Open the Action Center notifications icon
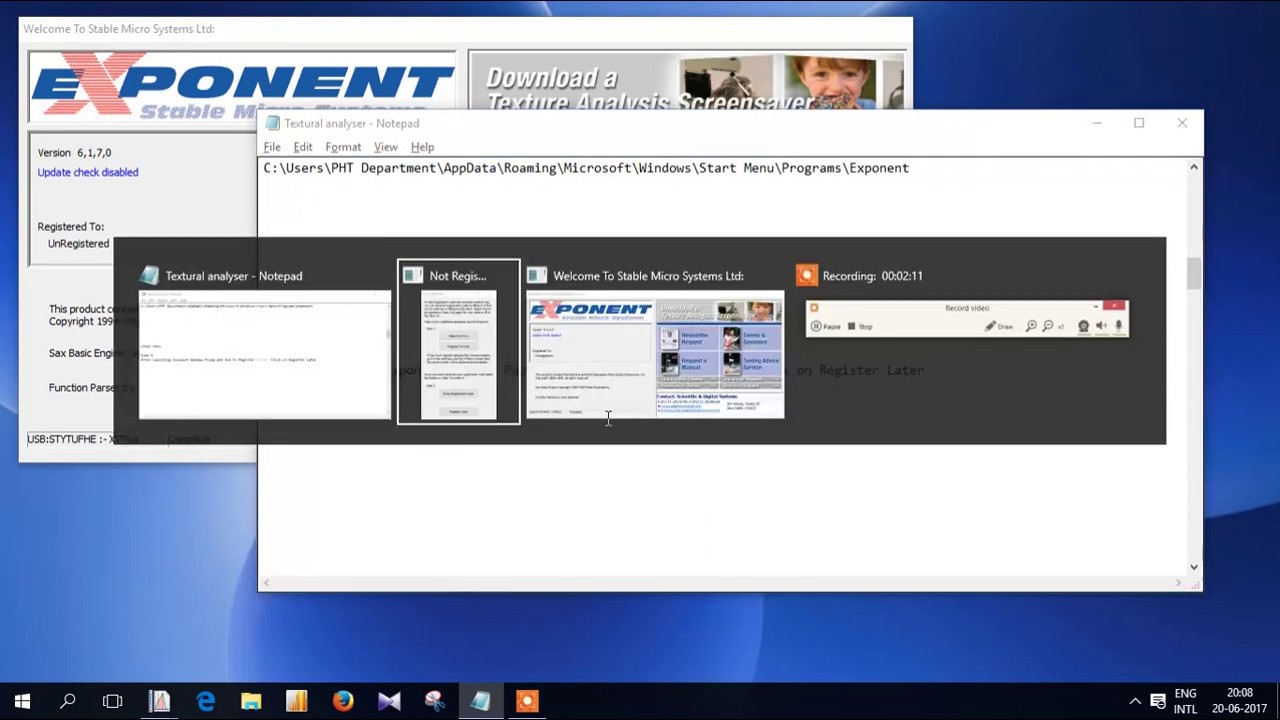The height and width of the screenshot is (720, 1280). click(1158, 701)
